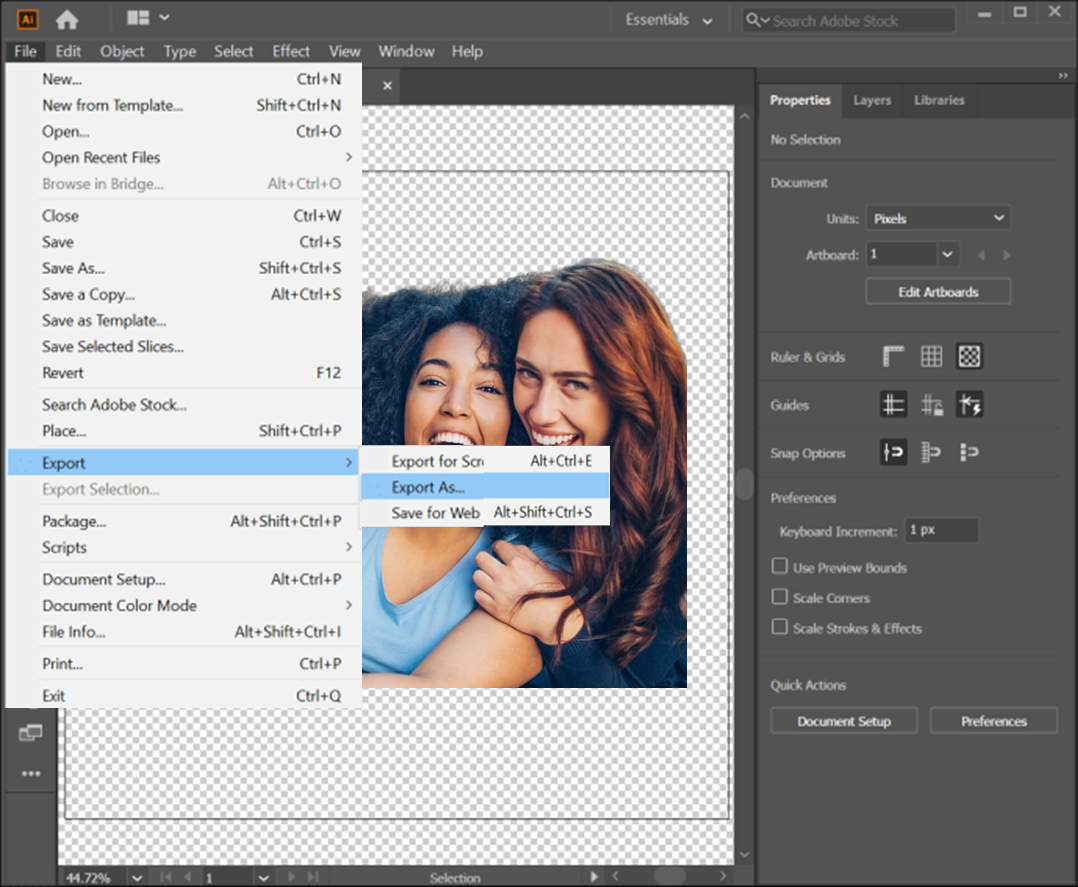Click the Keyboard Increment input field

tap(940, 530)
